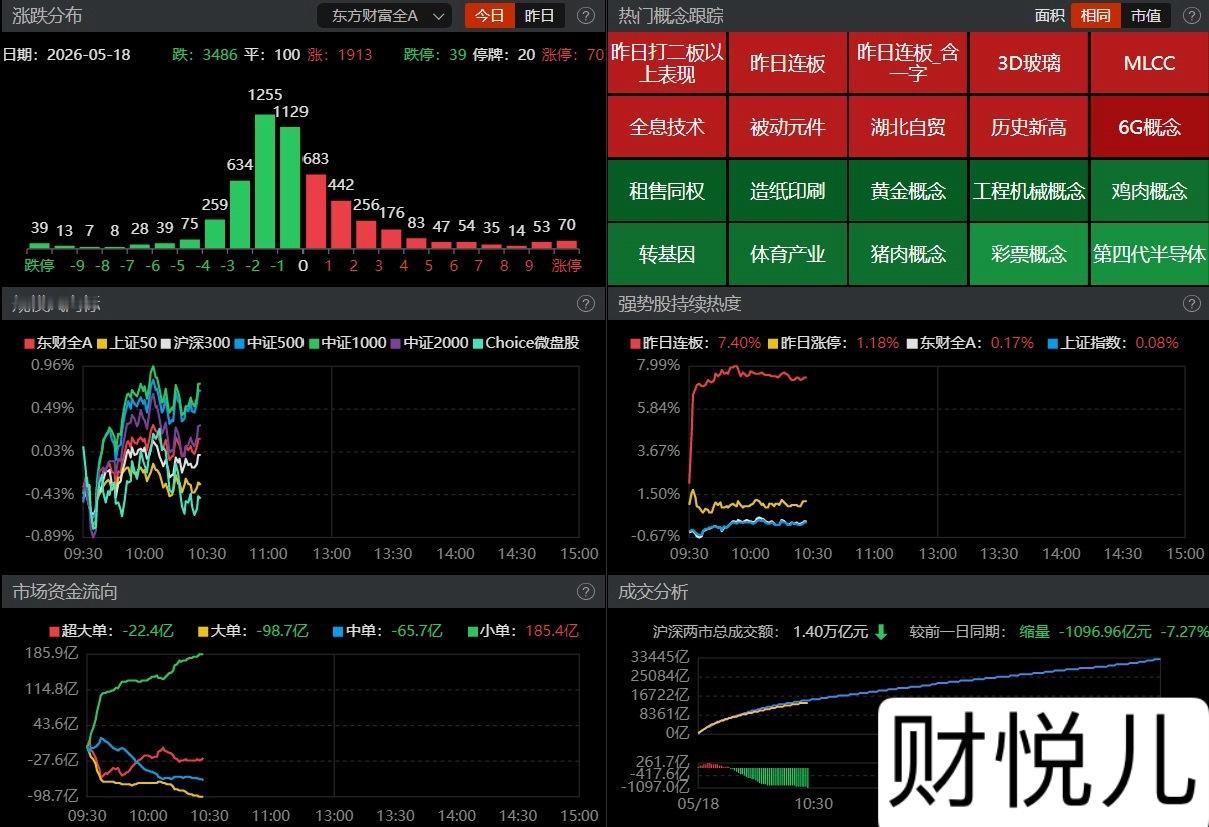Switch distribution to 今日

(490, 16)
